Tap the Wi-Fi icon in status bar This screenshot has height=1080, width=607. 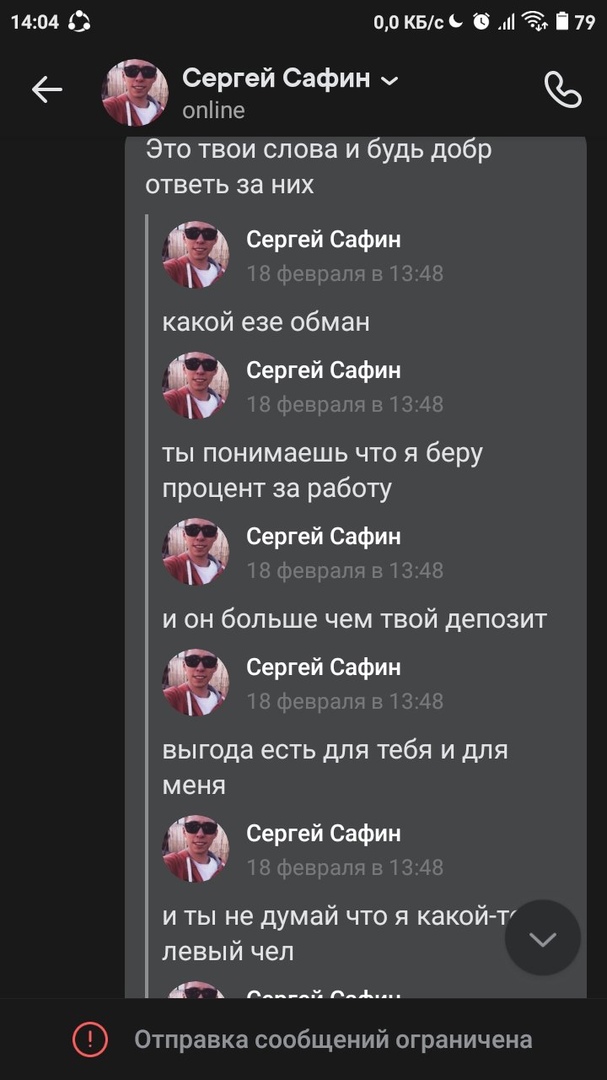tap(535, 21)
